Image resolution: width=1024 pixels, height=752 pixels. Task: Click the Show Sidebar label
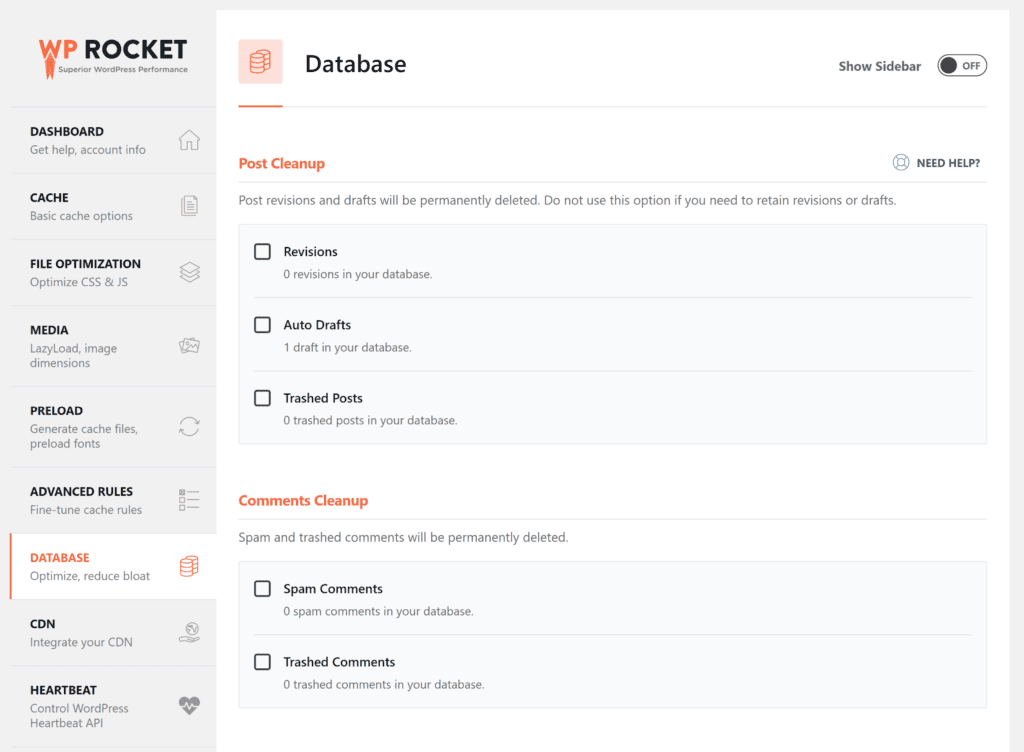(880, 66)
